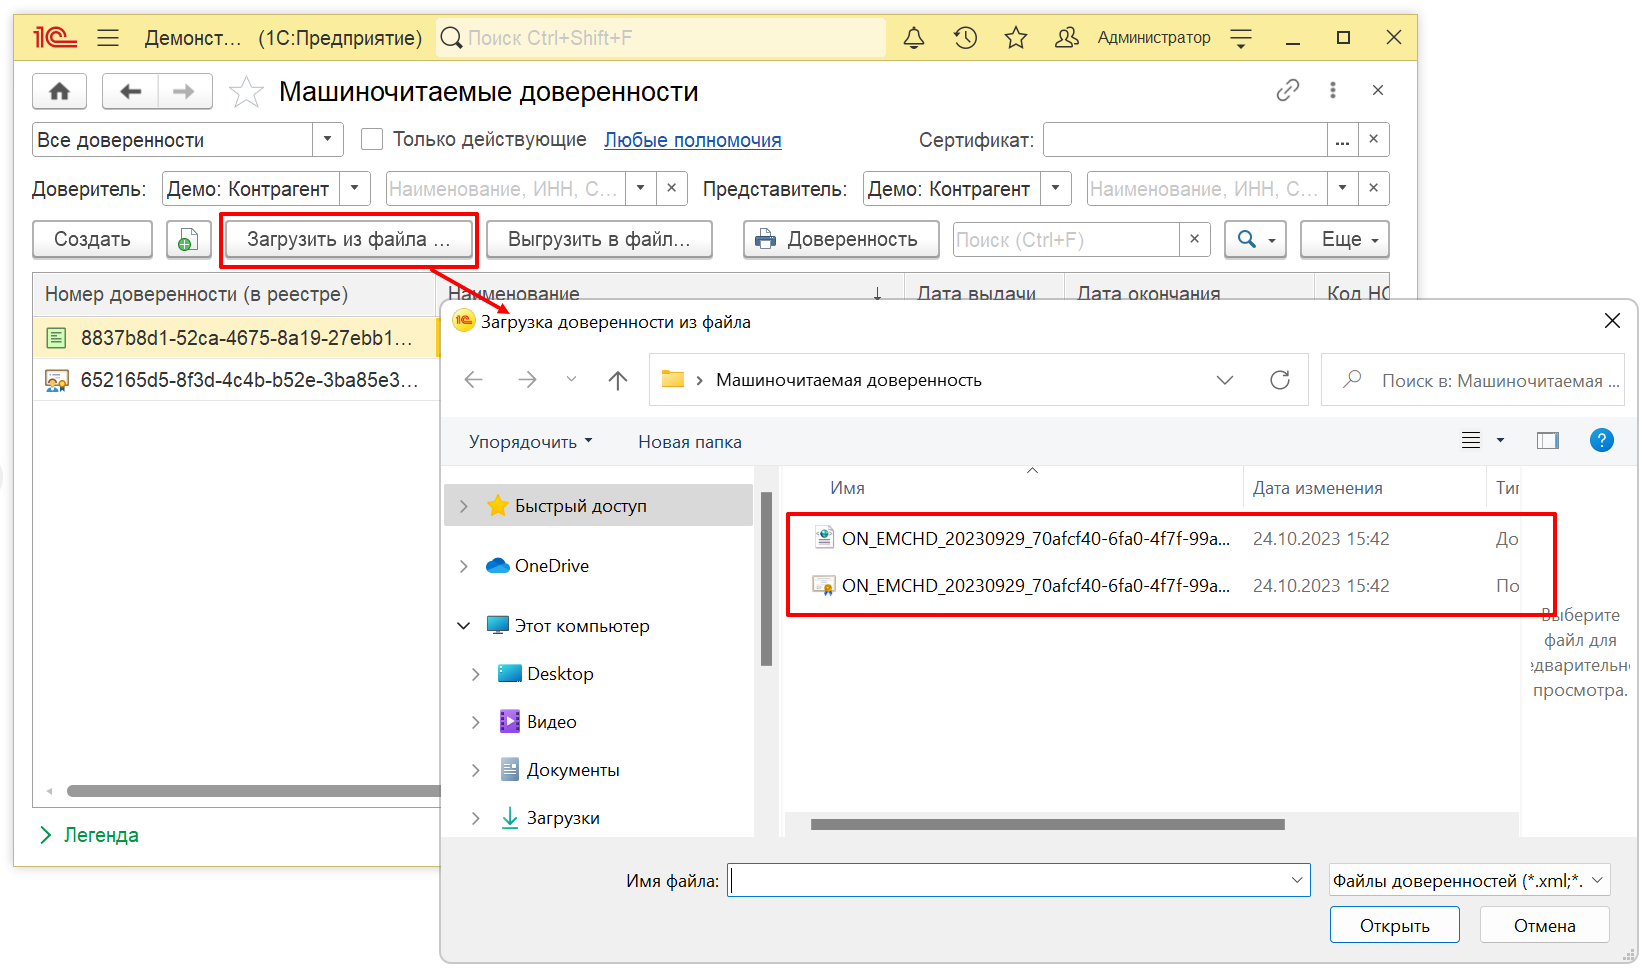Click Новая папка in file dialog

(x=690, y=441)
